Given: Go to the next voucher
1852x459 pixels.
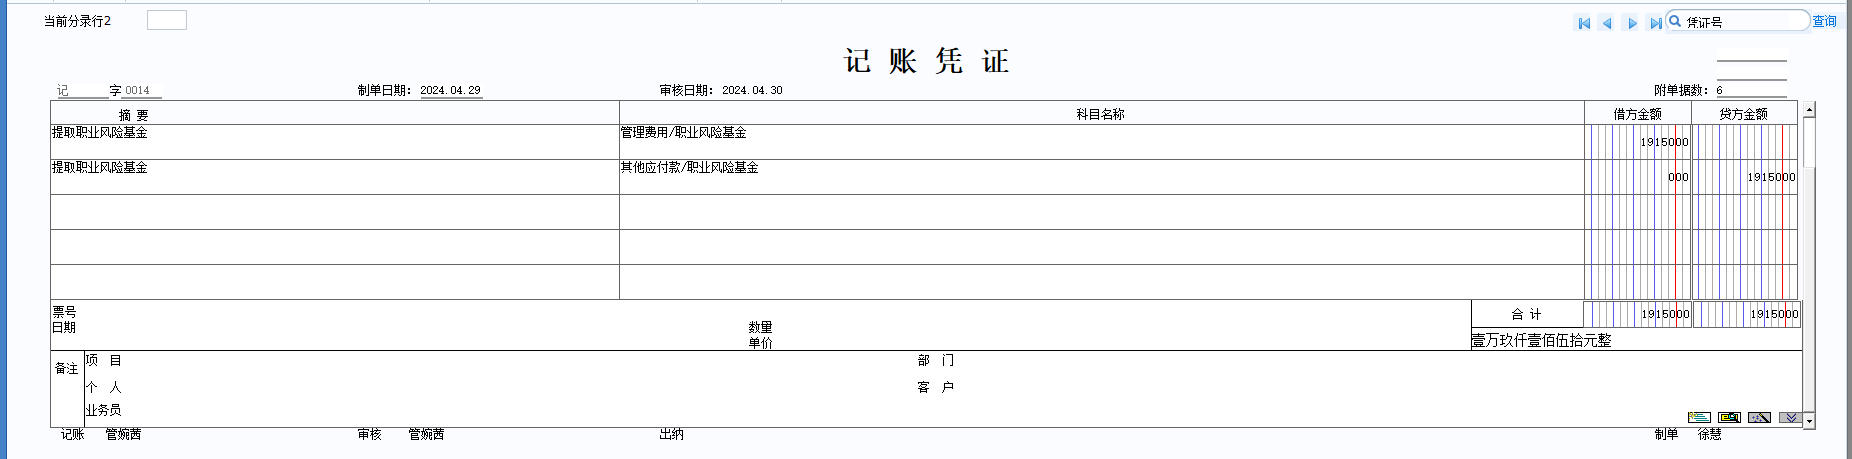Looking at the screenshot, I should point(1632,23).
